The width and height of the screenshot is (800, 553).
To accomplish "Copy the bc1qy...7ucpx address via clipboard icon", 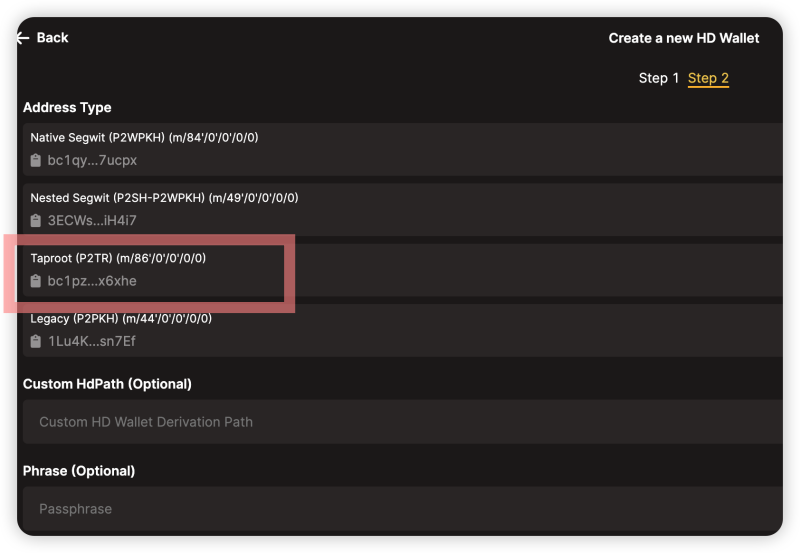I will 35,160.
